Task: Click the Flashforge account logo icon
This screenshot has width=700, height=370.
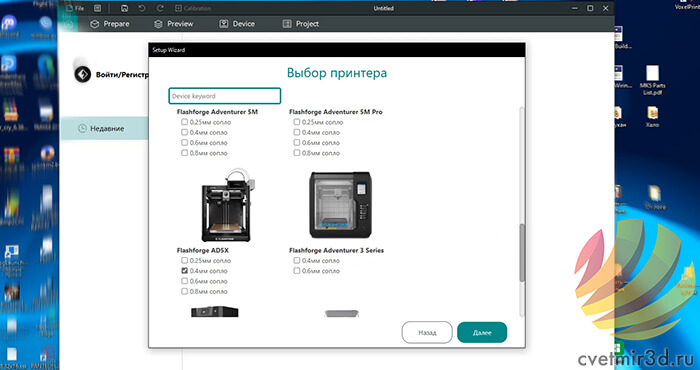Action: point(83,74)
